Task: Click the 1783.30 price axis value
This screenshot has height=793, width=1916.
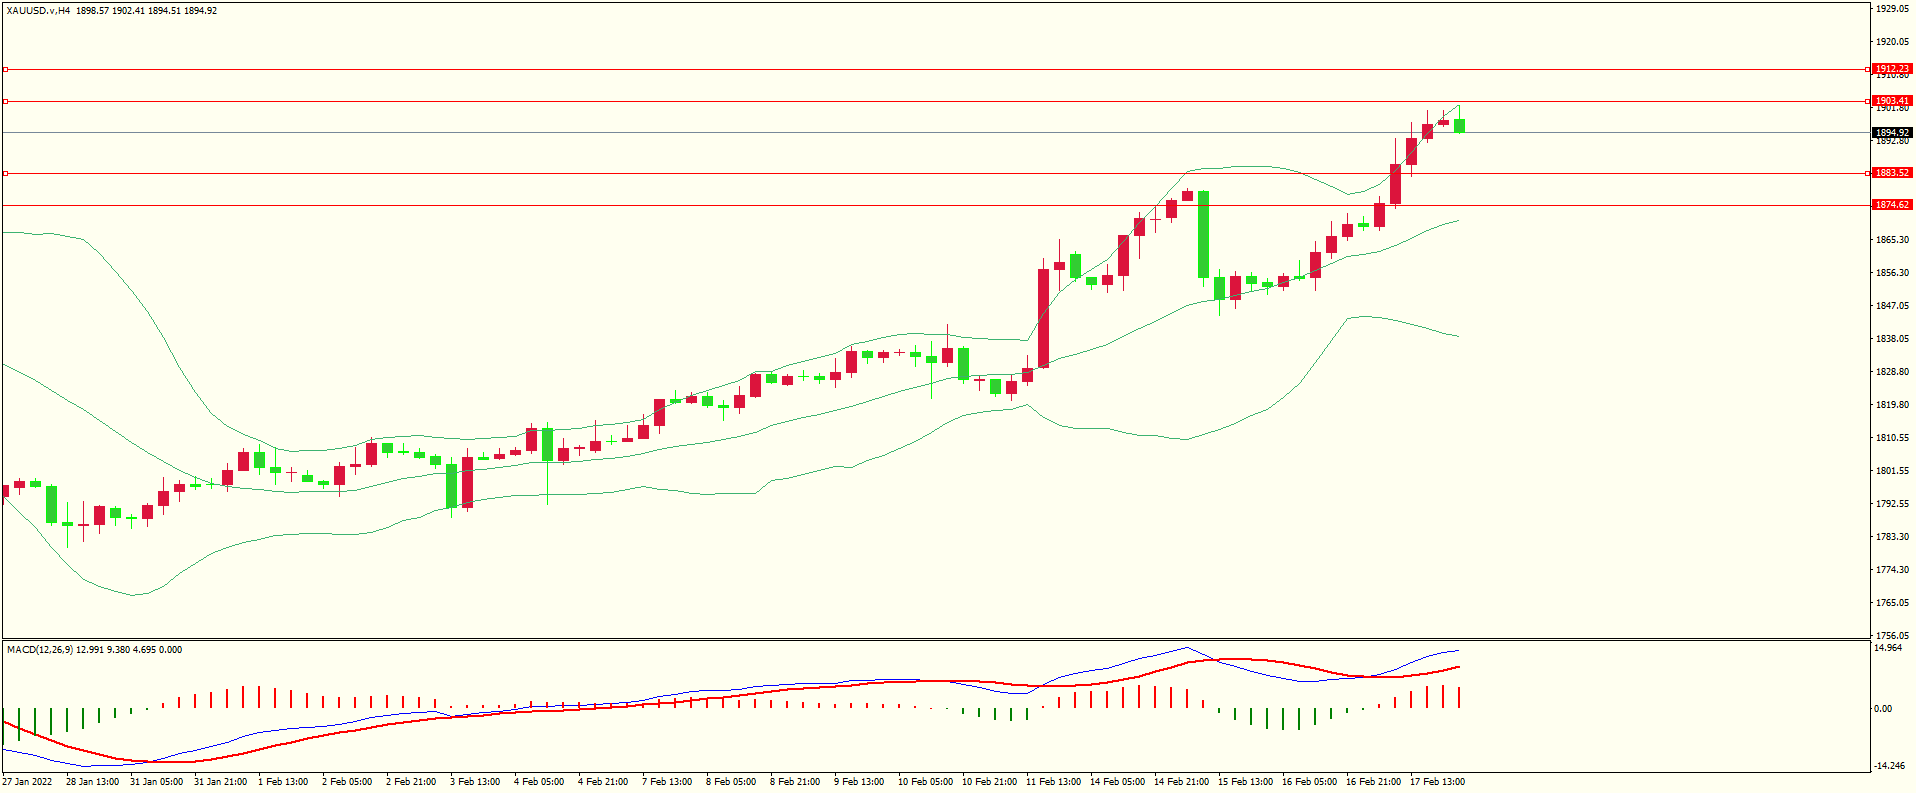Action: pyautogui.click(x=1892, y=537)
